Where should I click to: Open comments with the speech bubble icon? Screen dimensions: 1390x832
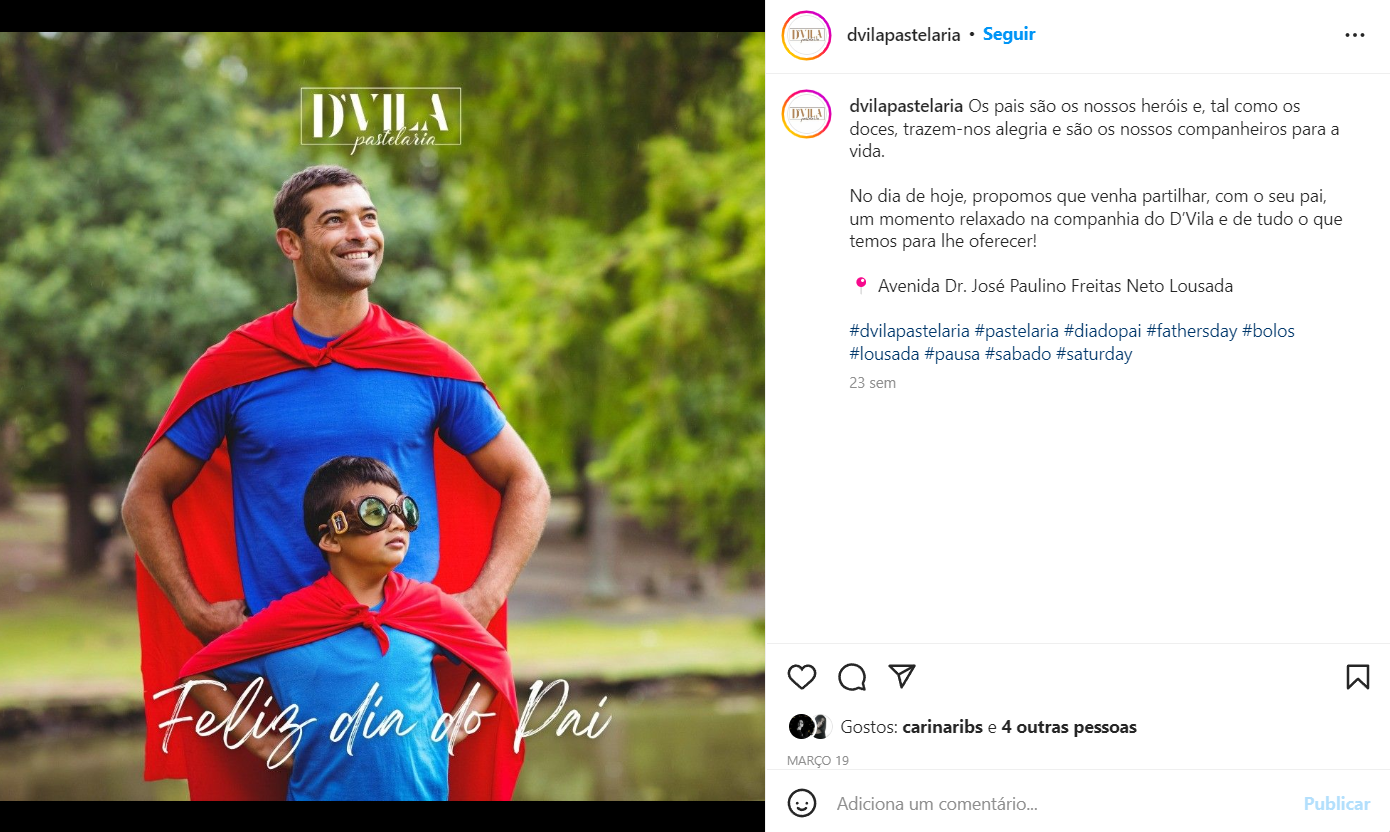coord(852,677)
